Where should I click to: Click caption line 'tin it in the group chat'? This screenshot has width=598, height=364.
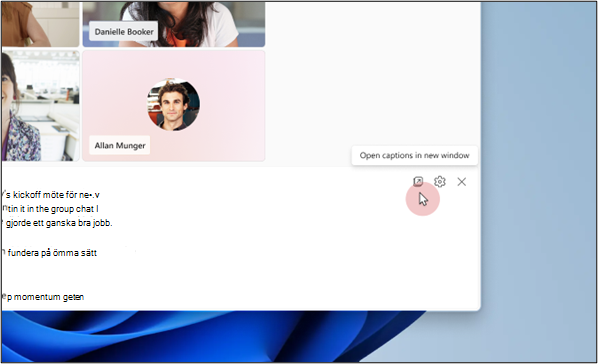(50, 209)
